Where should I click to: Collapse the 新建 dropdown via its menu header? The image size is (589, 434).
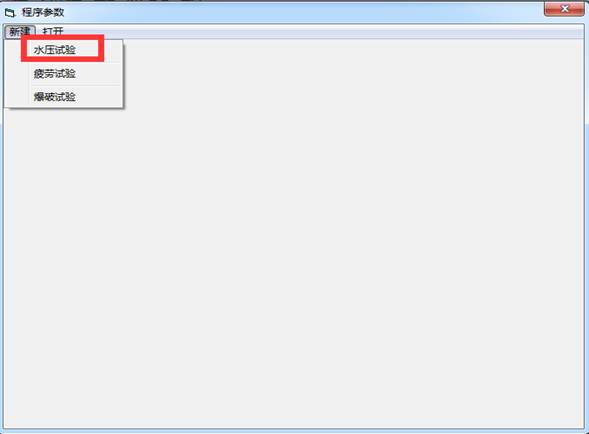(20, 32)
